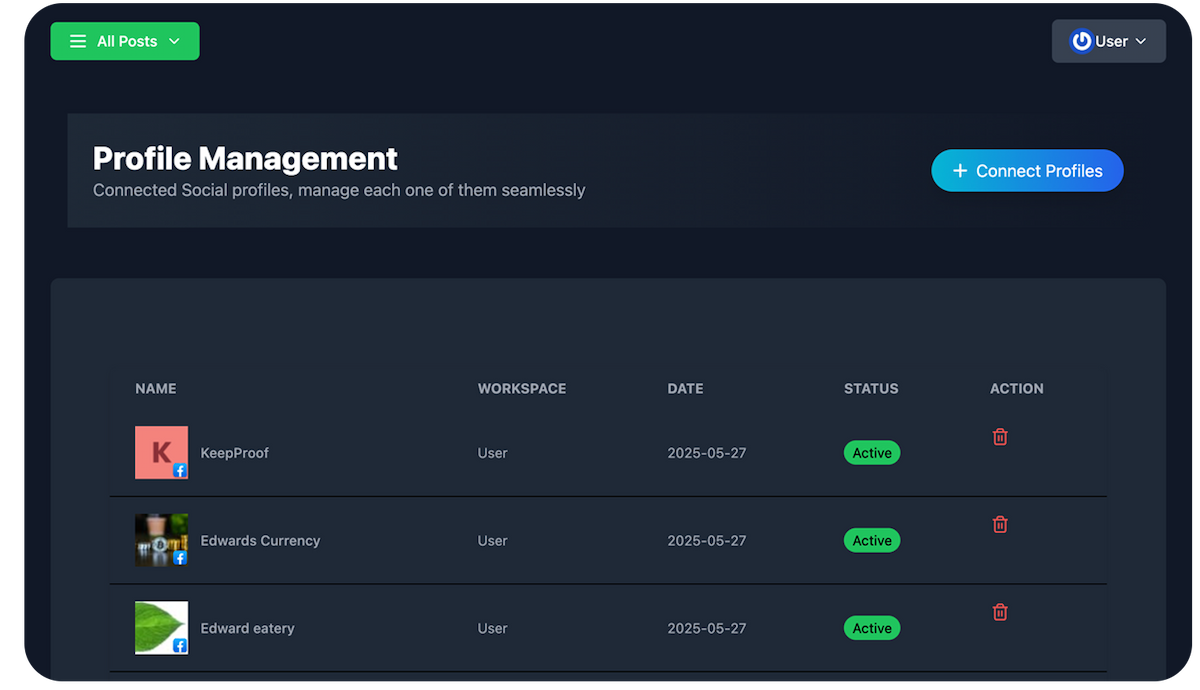Click trash icon for Edwards Currency
The image size is (1200, 690).
click(x=1000, y=524)
